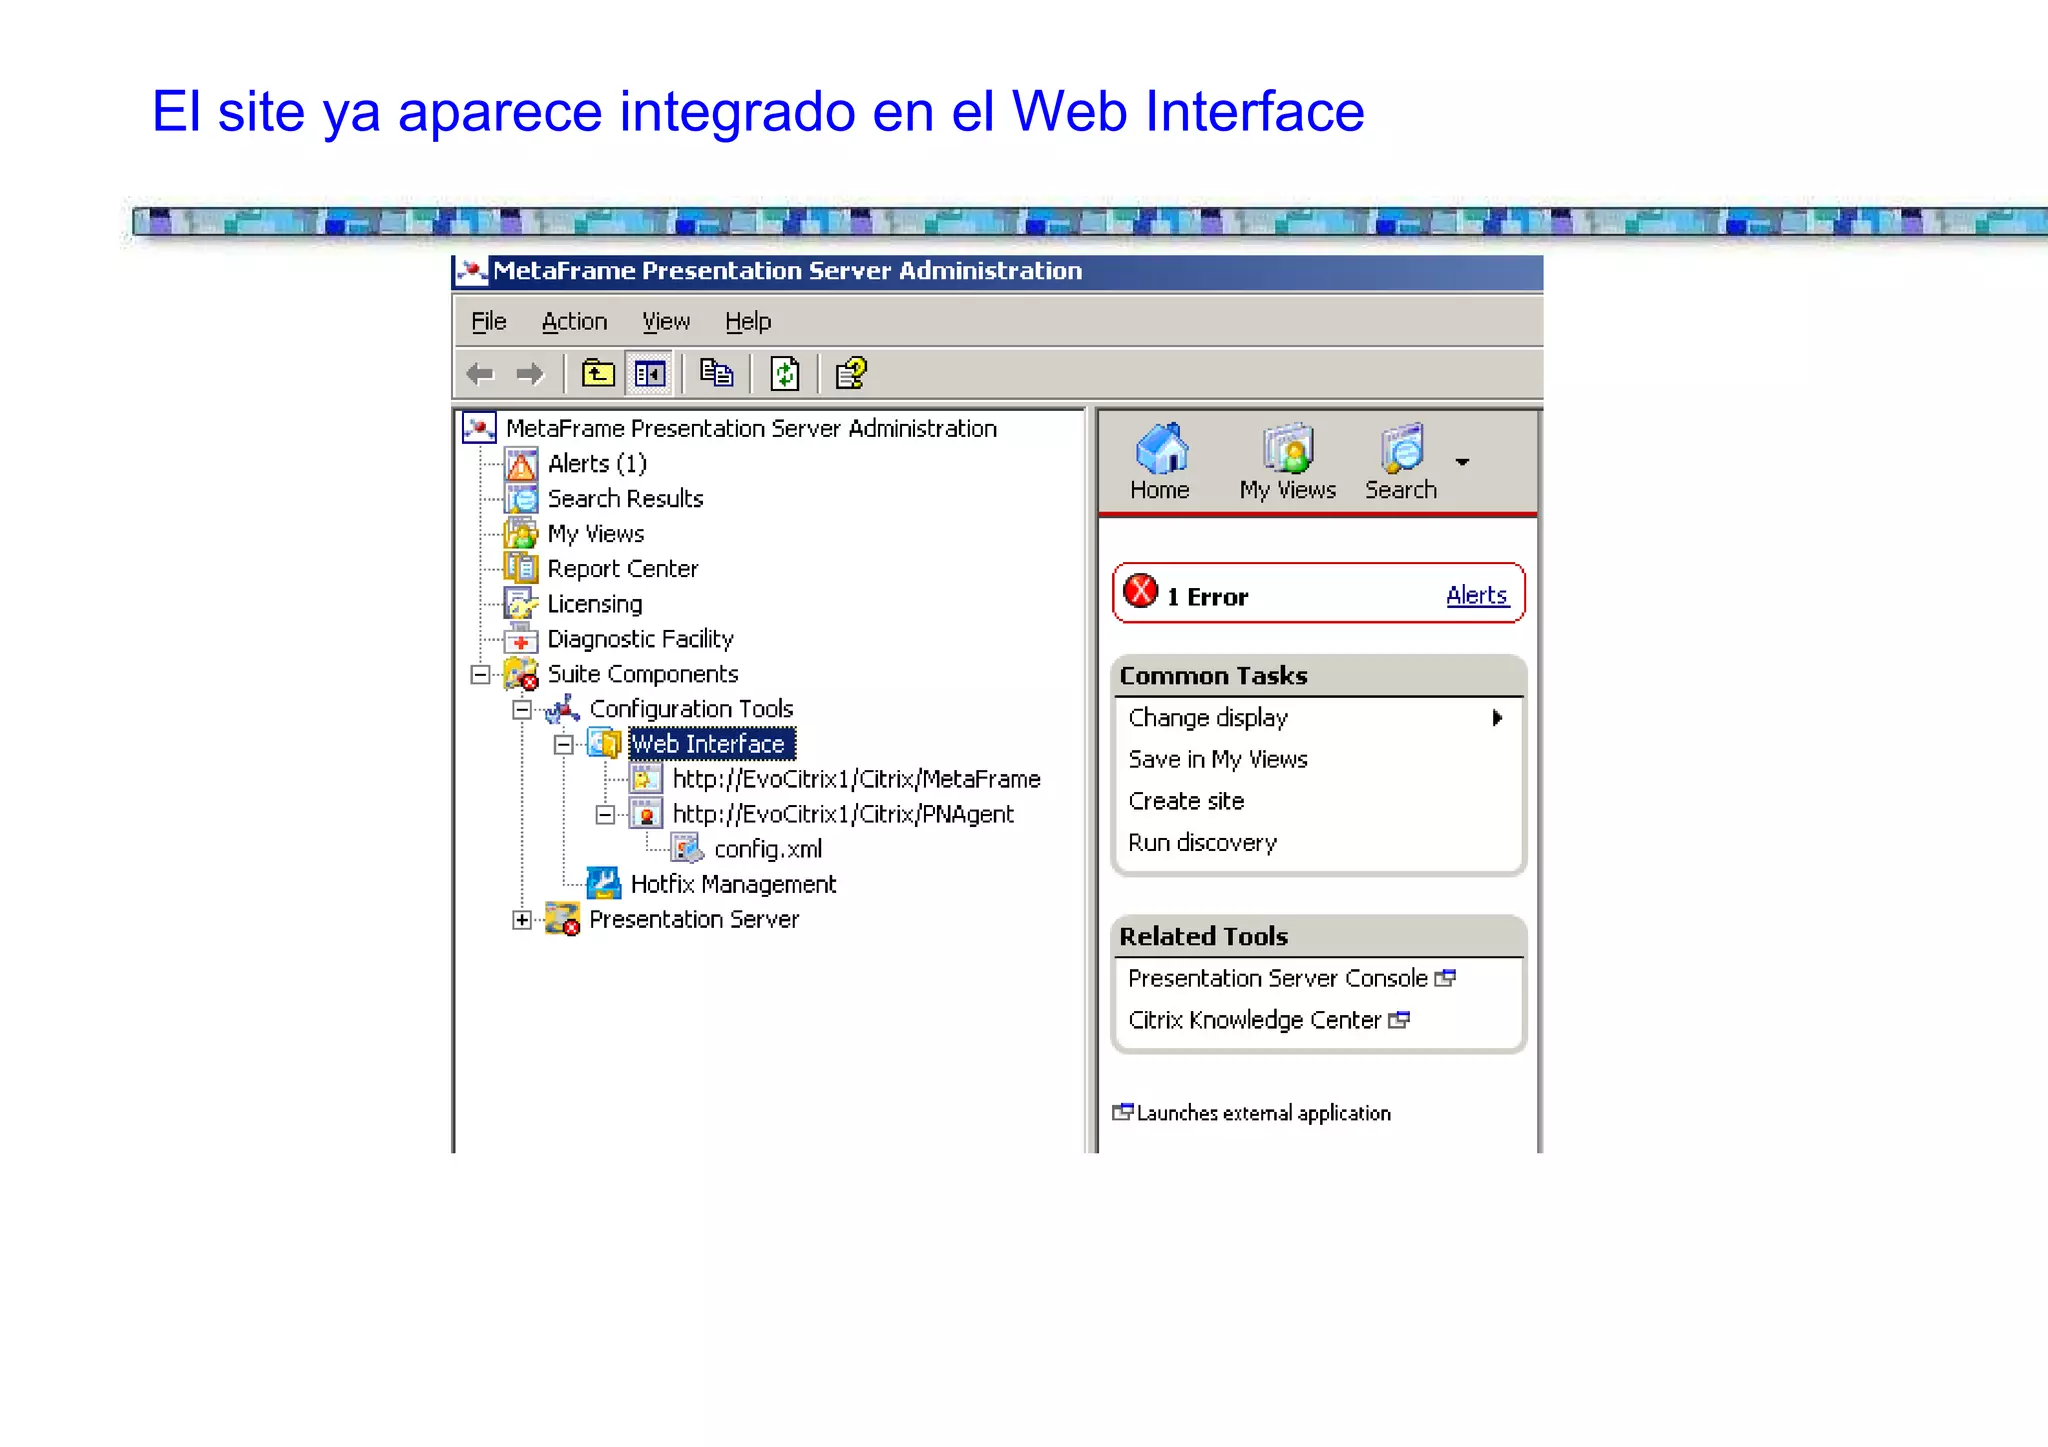The image size is (2048, 1447).
Task: Open Search in the task pane toolbar
Action: point(1401,462)
